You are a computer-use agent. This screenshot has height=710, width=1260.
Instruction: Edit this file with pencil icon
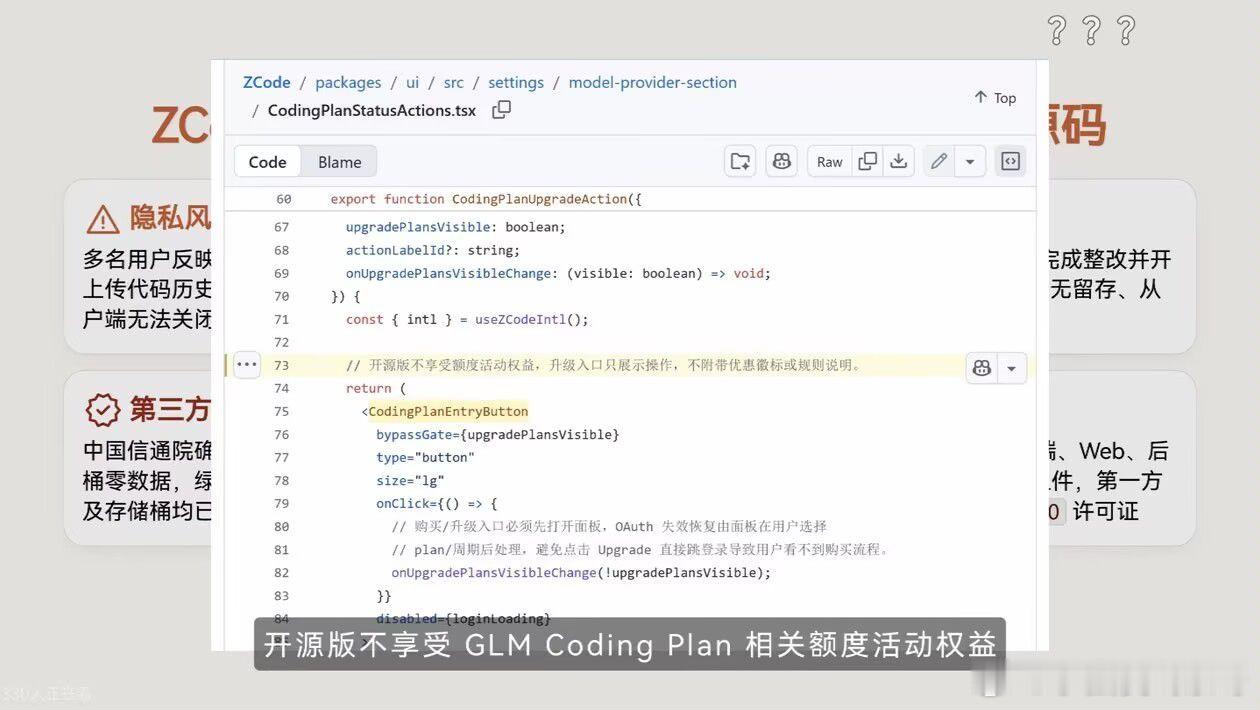[938, 161]
